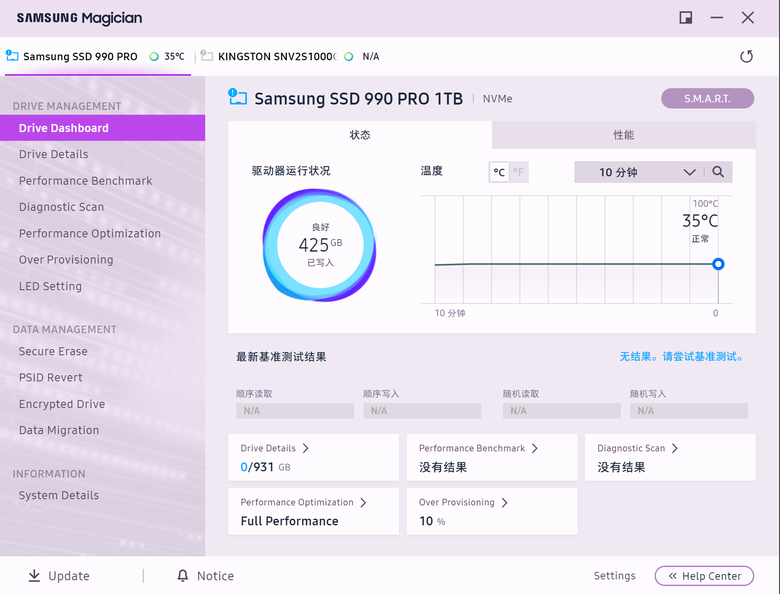Click the 顺序写入 N/A result field
780x594 pixels.
(422, 411)
